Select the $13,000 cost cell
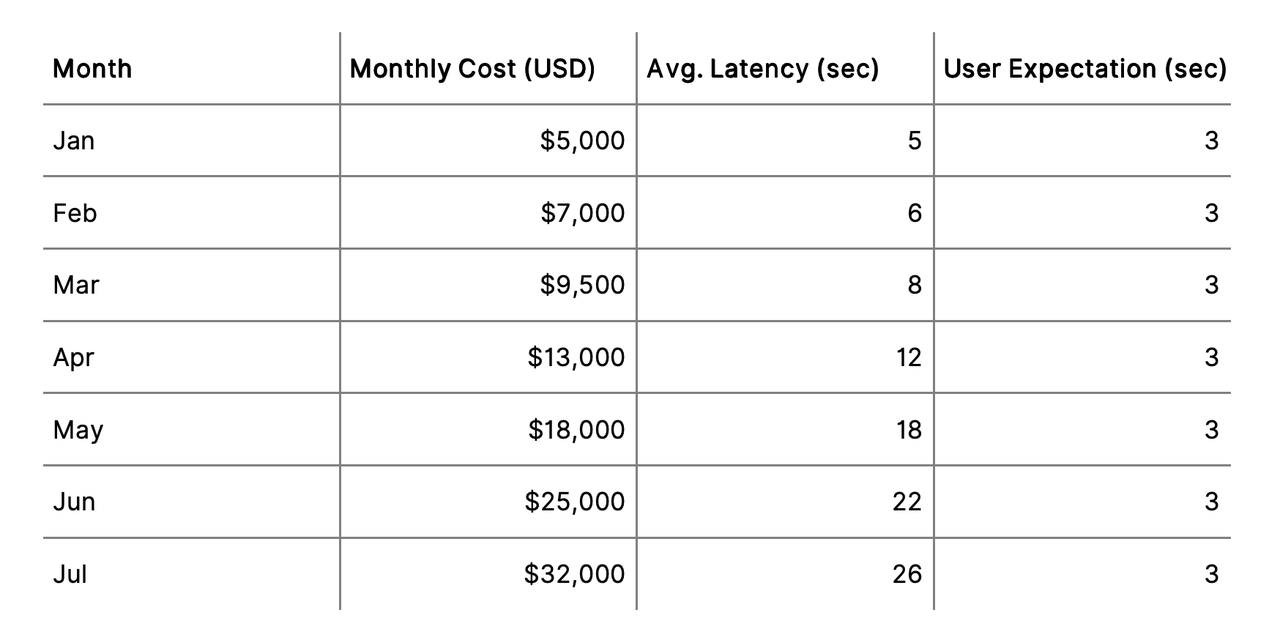 (576, 357)
